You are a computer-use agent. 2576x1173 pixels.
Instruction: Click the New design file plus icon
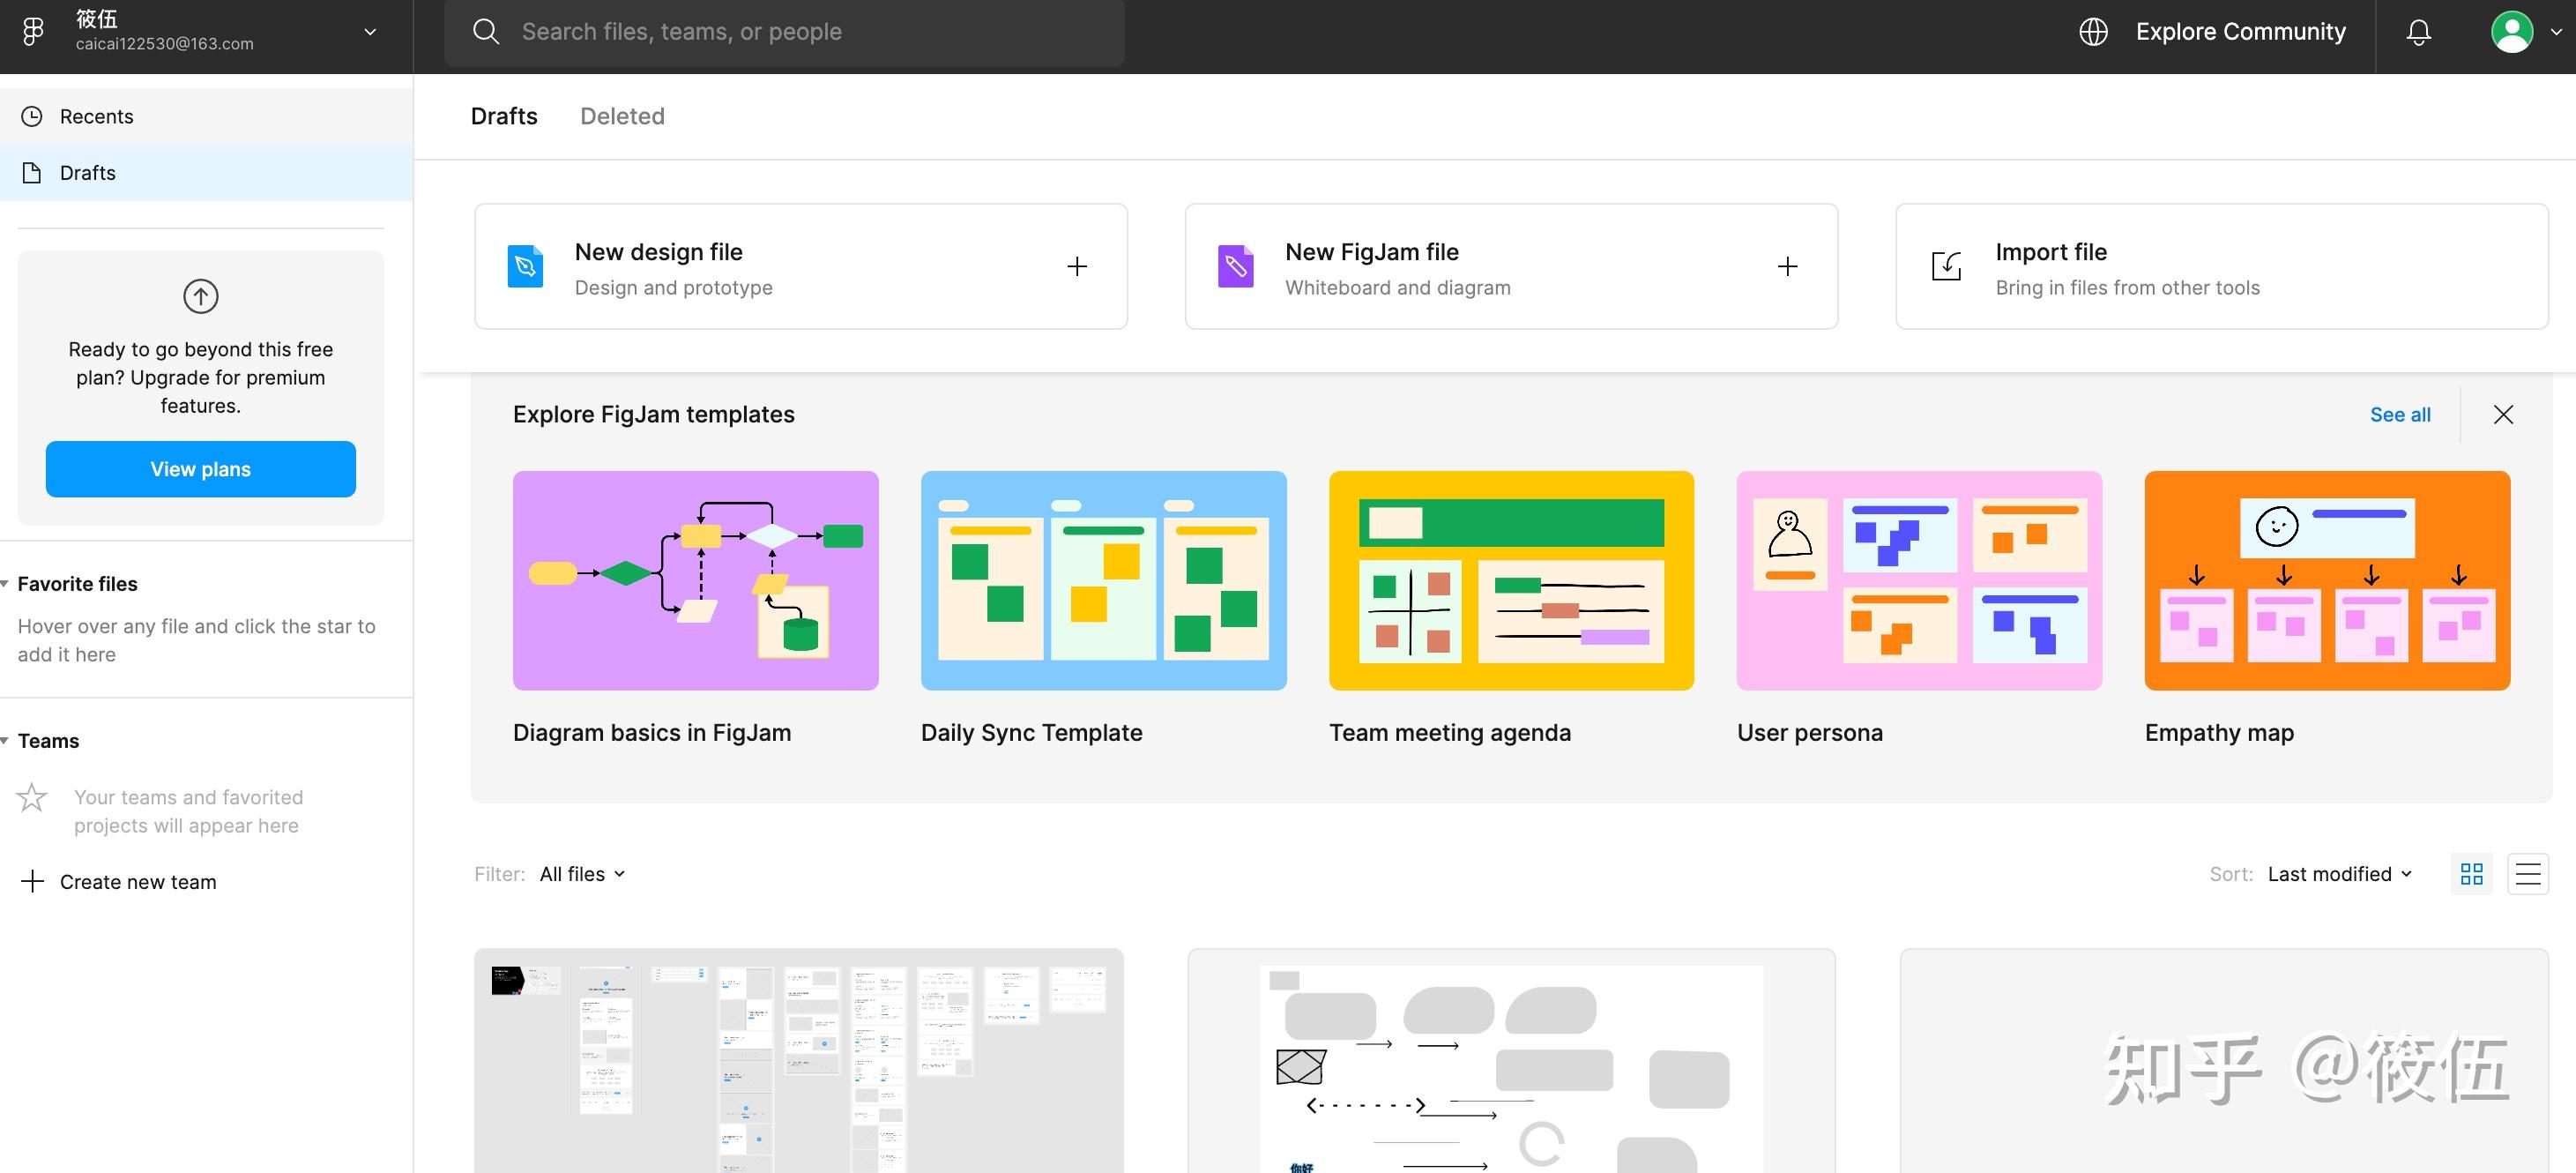pyautogui.click(x=1076, y=267)
